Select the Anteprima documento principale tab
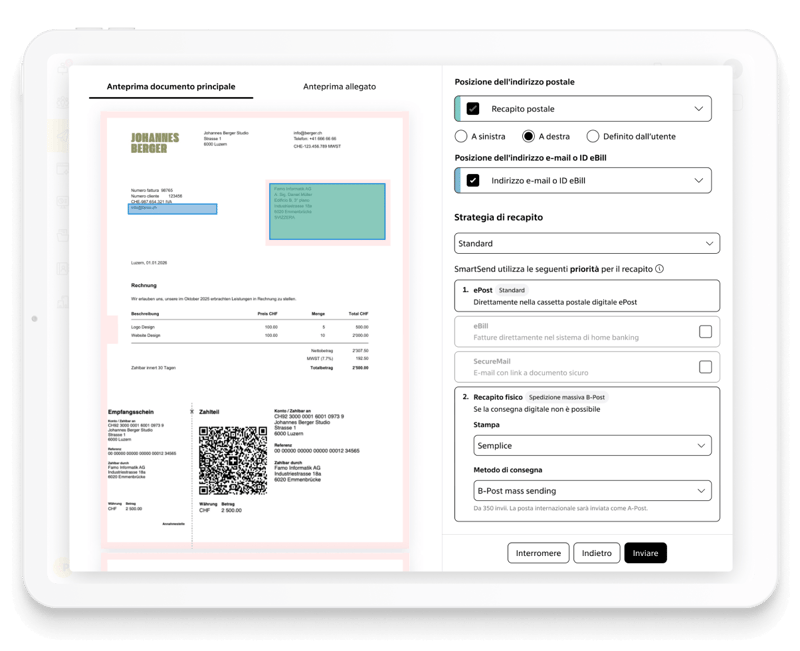The width and height of the screenshot is (800, 651). [172, 87]
